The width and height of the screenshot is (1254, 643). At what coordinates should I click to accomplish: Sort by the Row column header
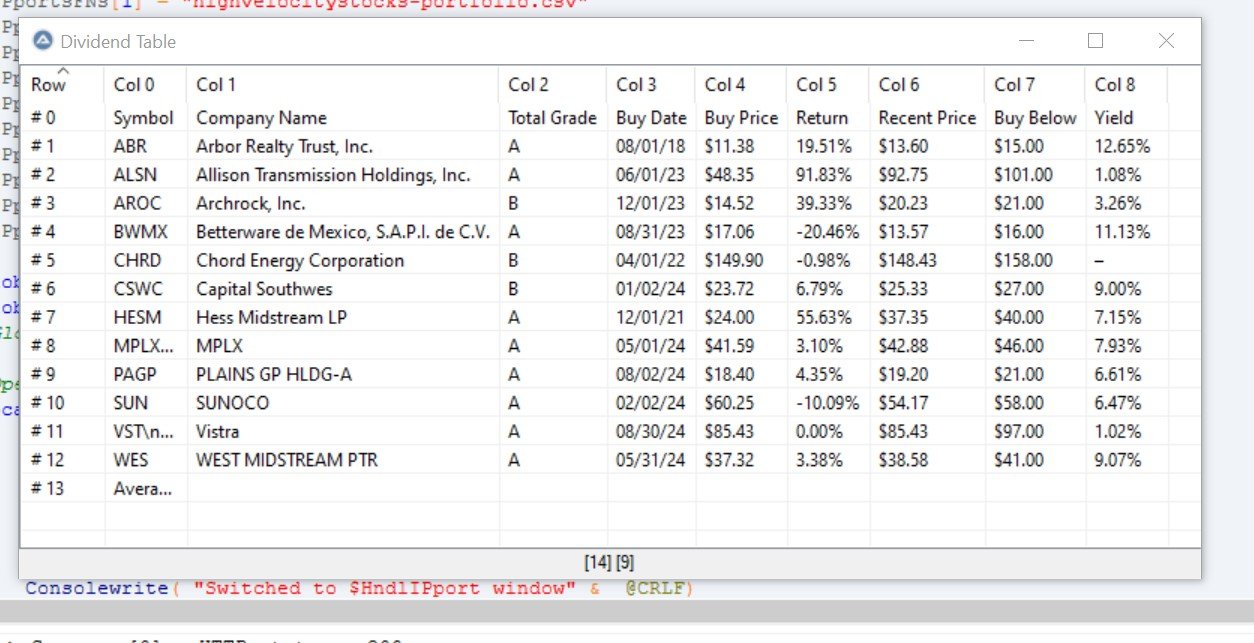click(62, 84)
